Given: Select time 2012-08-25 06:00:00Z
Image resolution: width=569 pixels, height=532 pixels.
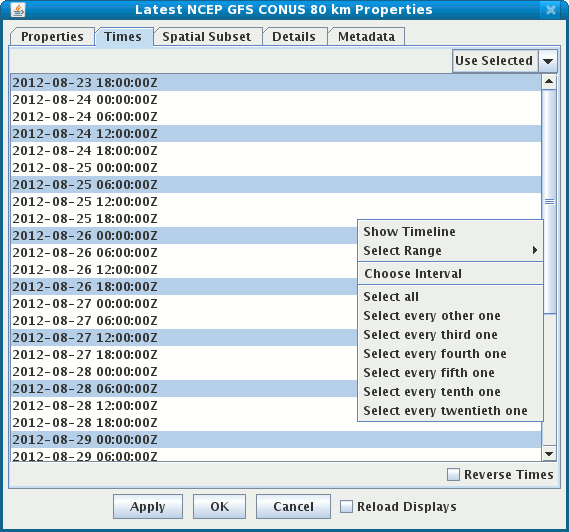Looking at the screenshot, I should point(276,185).
